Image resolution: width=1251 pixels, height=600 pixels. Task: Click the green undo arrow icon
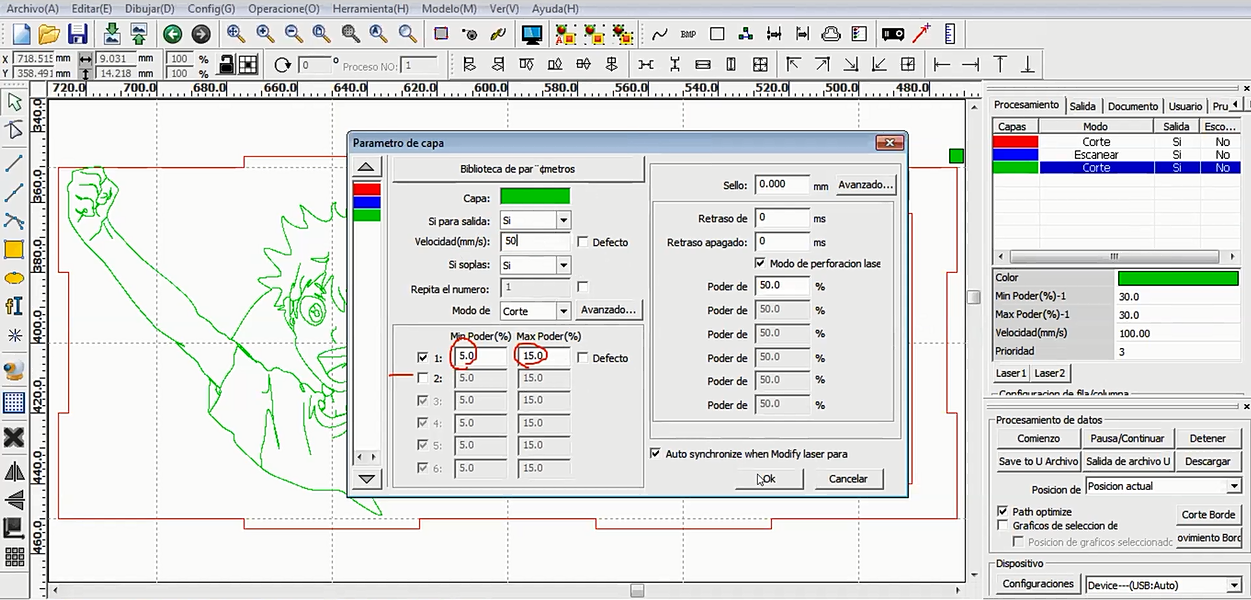coord(172,34)
